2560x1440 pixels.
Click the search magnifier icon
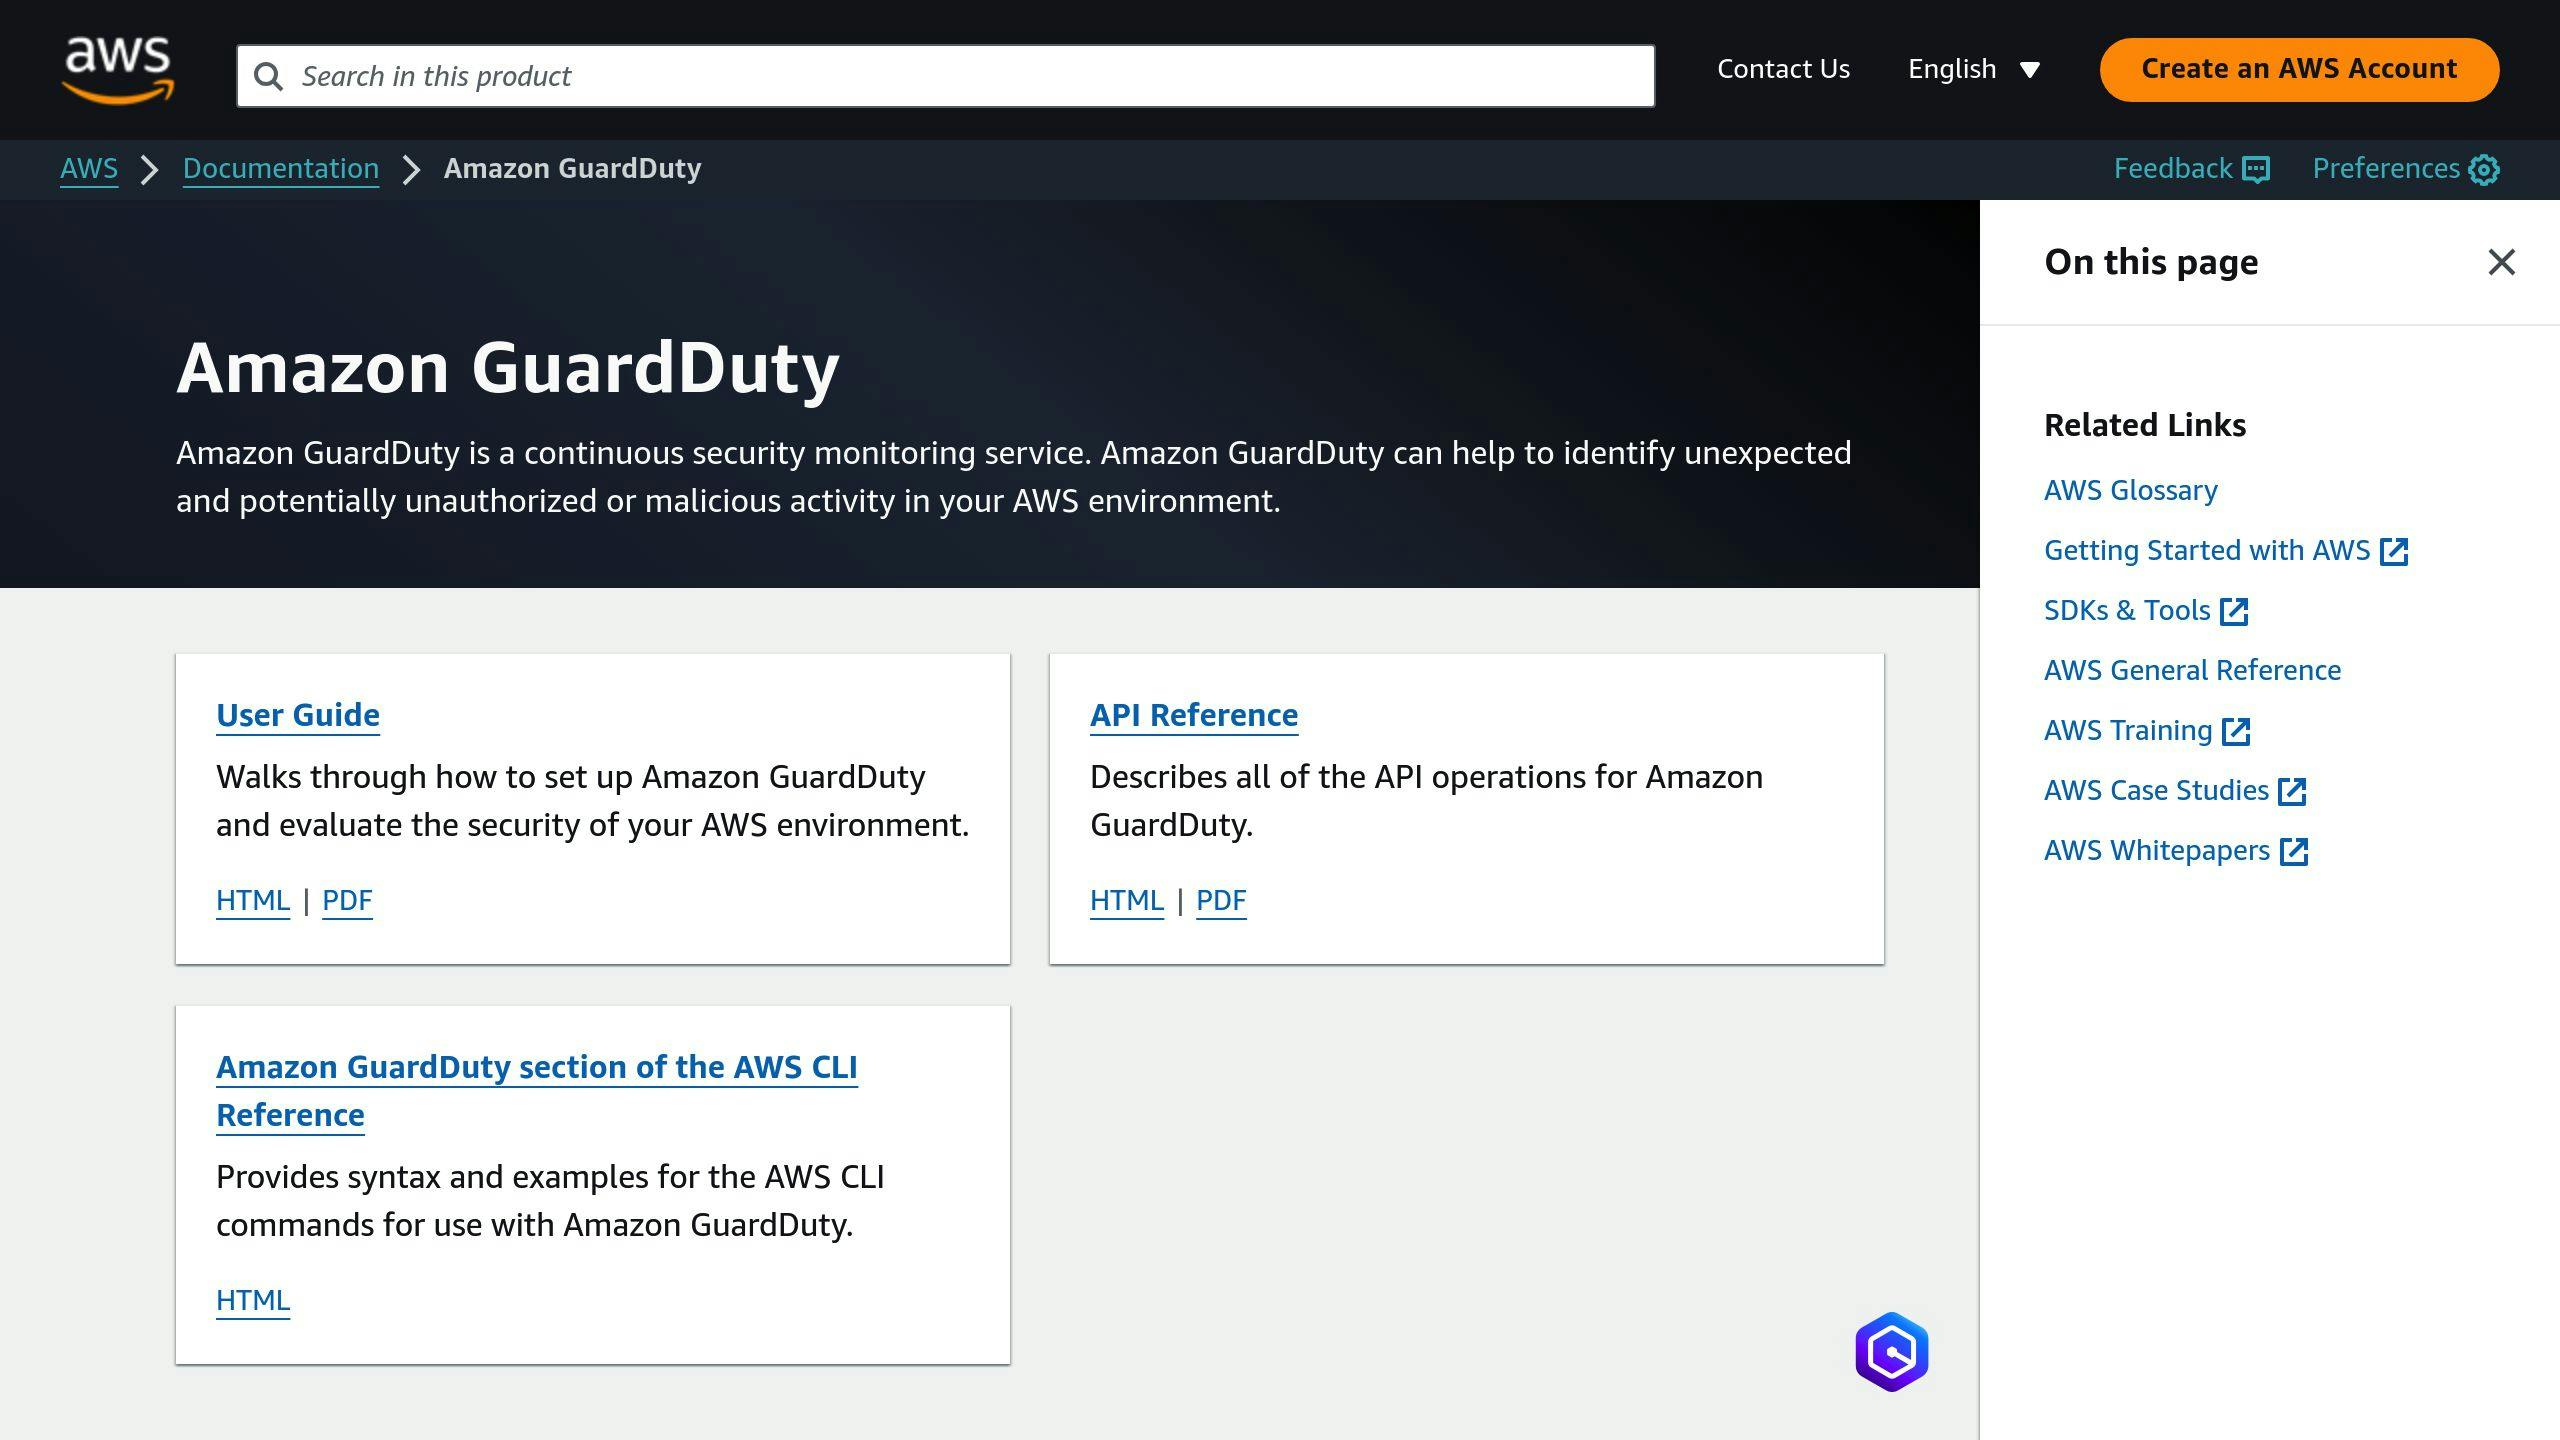pyautogui.click(x=268, y=76)
